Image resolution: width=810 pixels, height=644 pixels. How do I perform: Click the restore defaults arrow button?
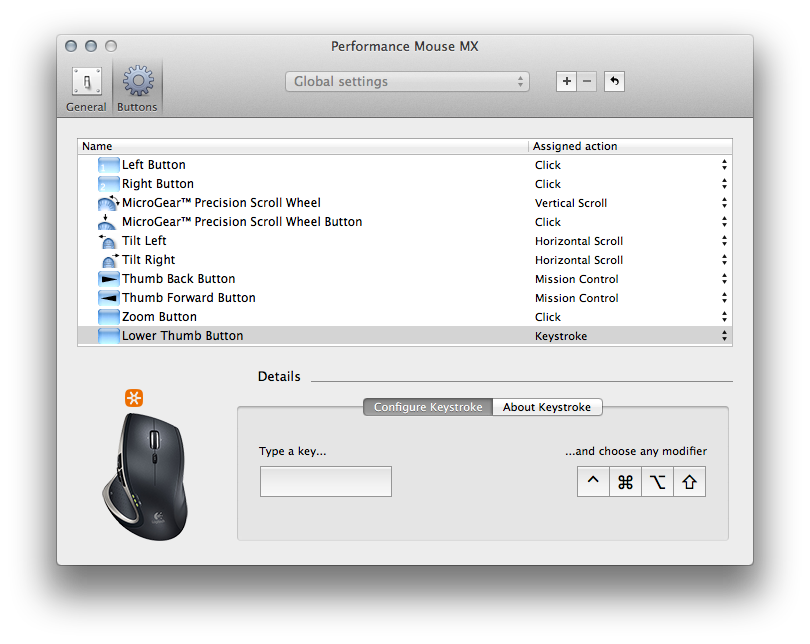tap(614, 82)
